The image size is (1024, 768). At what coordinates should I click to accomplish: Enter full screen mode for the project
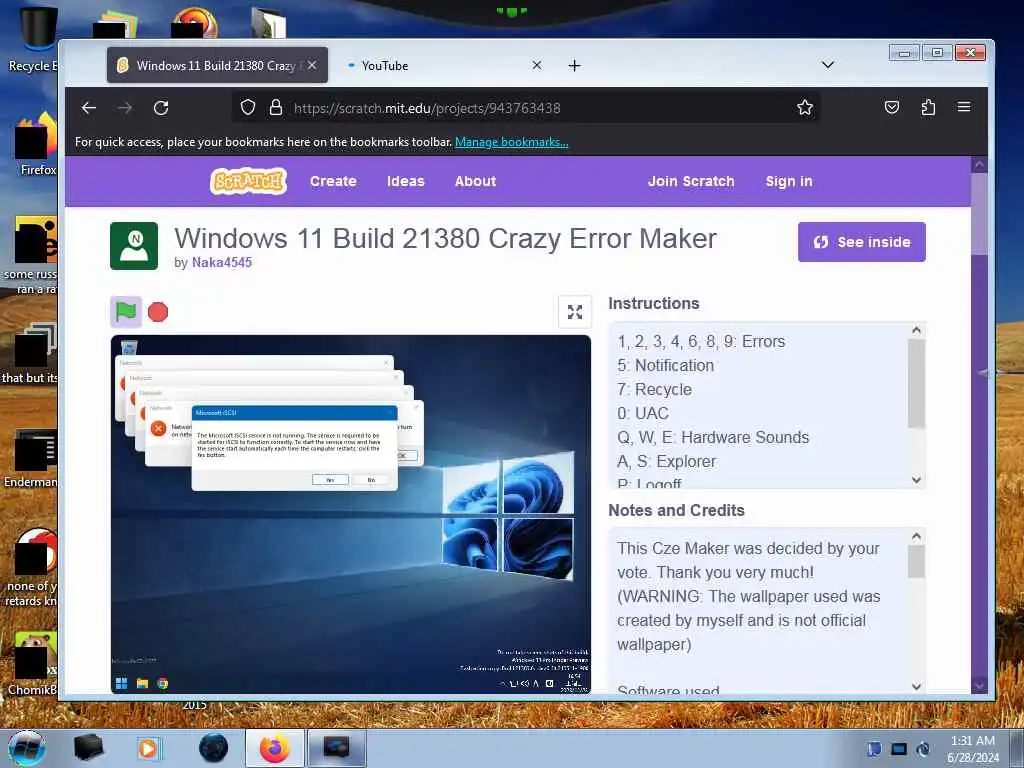coord(575,312)
